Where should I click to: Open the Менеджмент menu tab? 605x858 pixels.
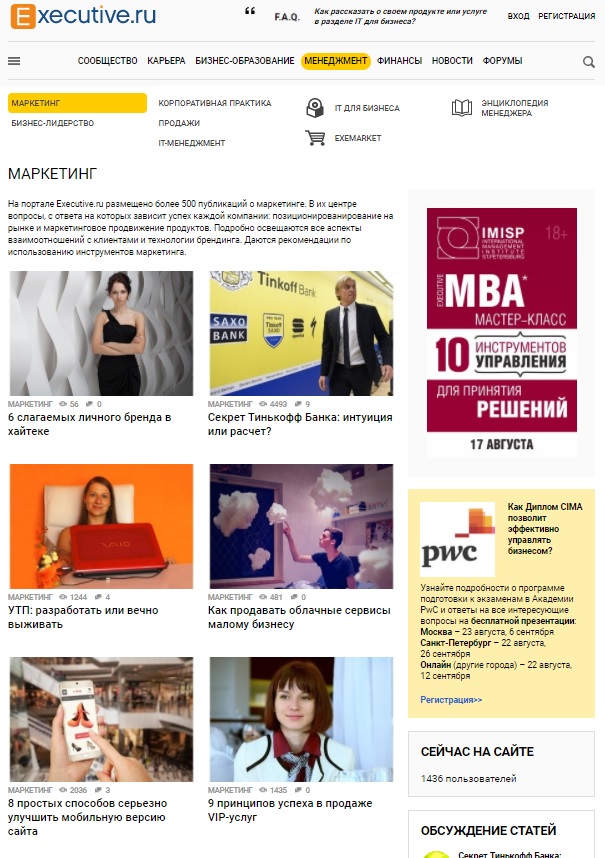pos(335,61)
